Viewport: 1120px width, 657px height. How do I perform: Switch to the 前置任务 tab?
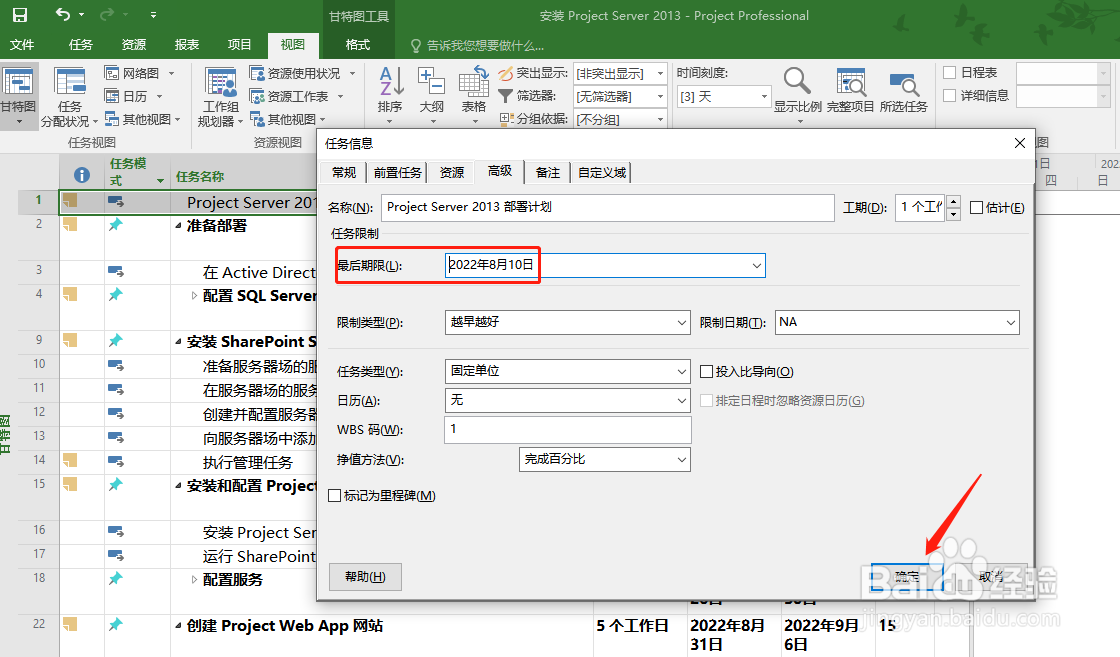point(397,172)
